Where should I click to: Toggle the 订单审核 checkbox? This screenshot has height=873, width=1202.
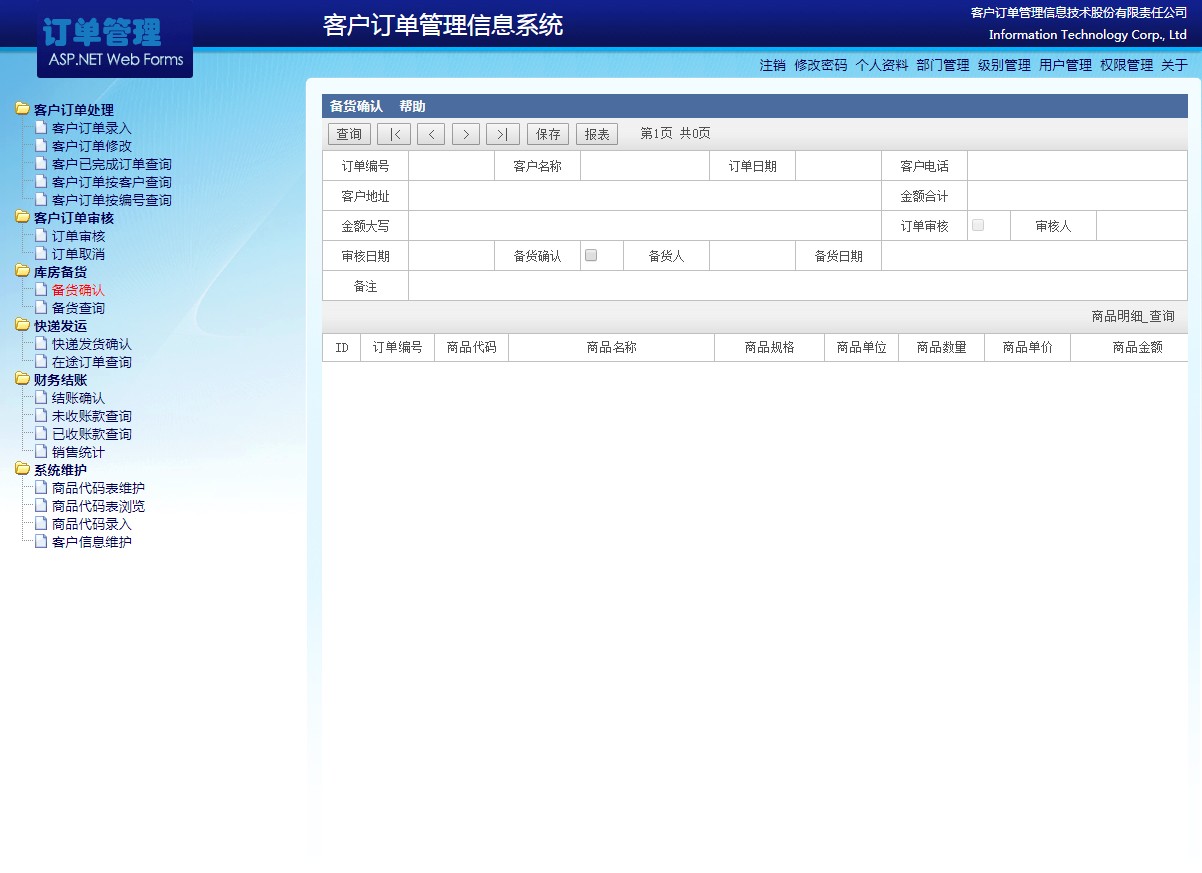pos(978,225)
